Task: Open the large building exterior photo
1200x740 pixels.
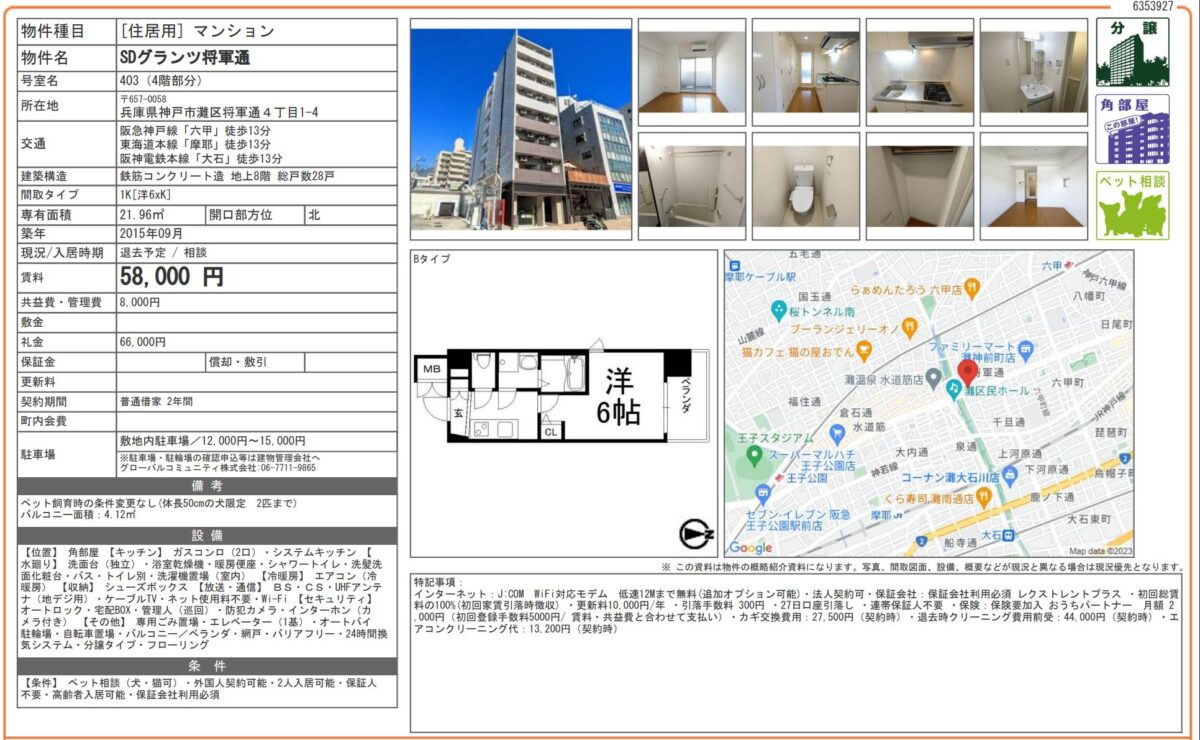Action: coord(520,129)
